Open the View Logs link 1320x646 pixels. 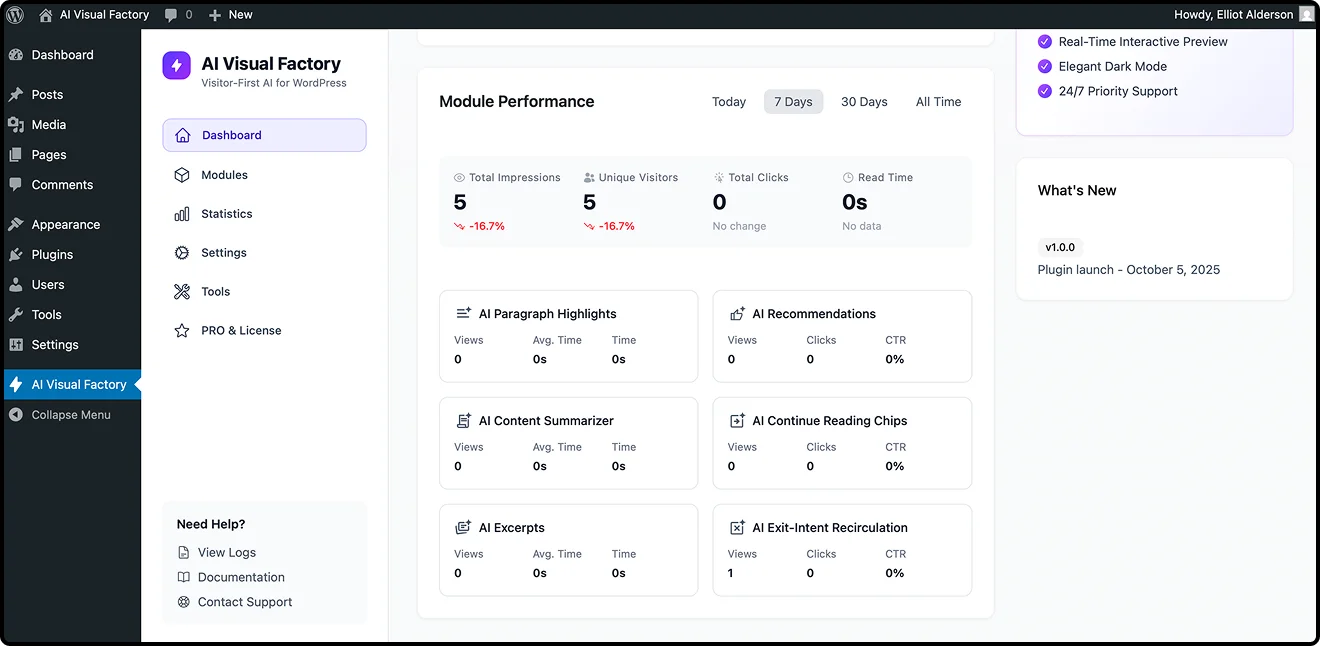coord(226,553)
